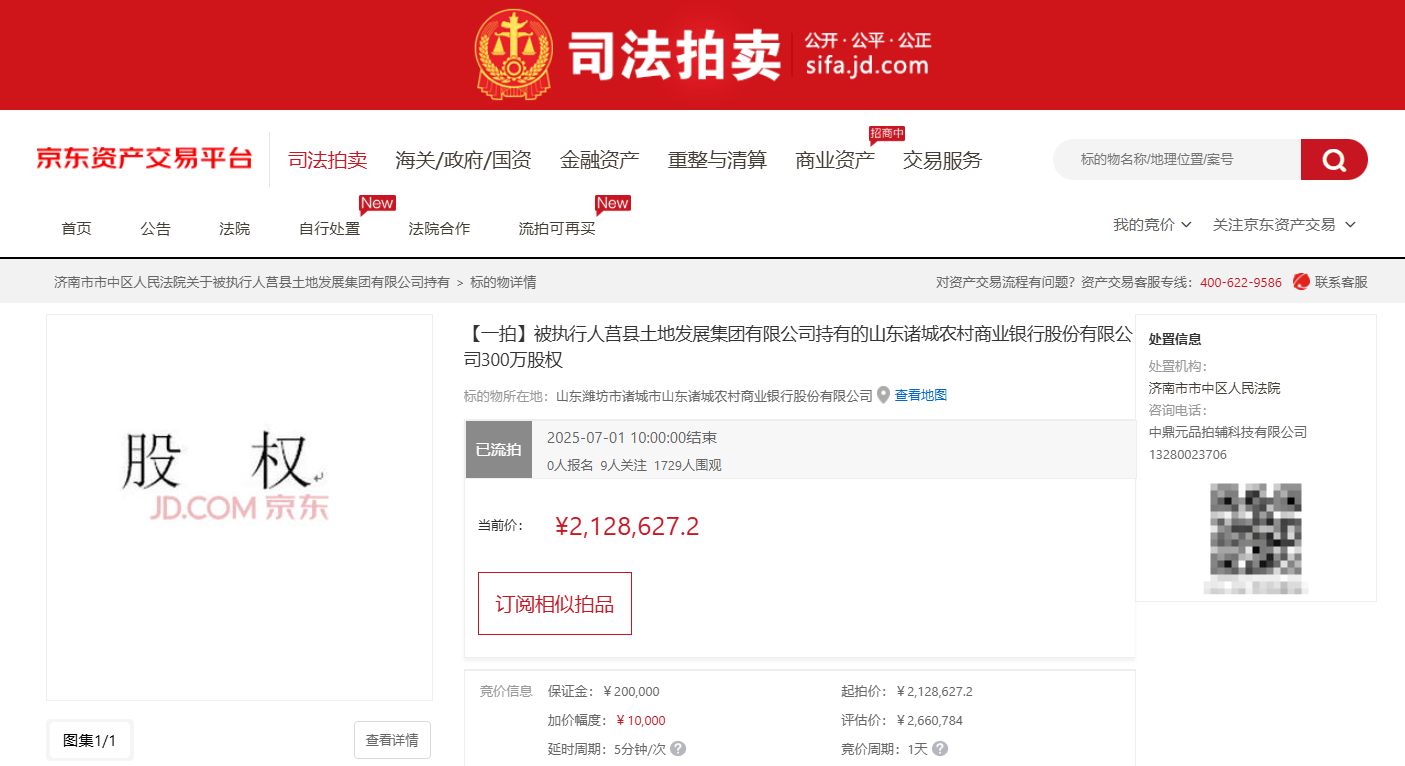Switch to the 自行处置 tab
Screen dimensions: 1405x766
pos(329,229)
